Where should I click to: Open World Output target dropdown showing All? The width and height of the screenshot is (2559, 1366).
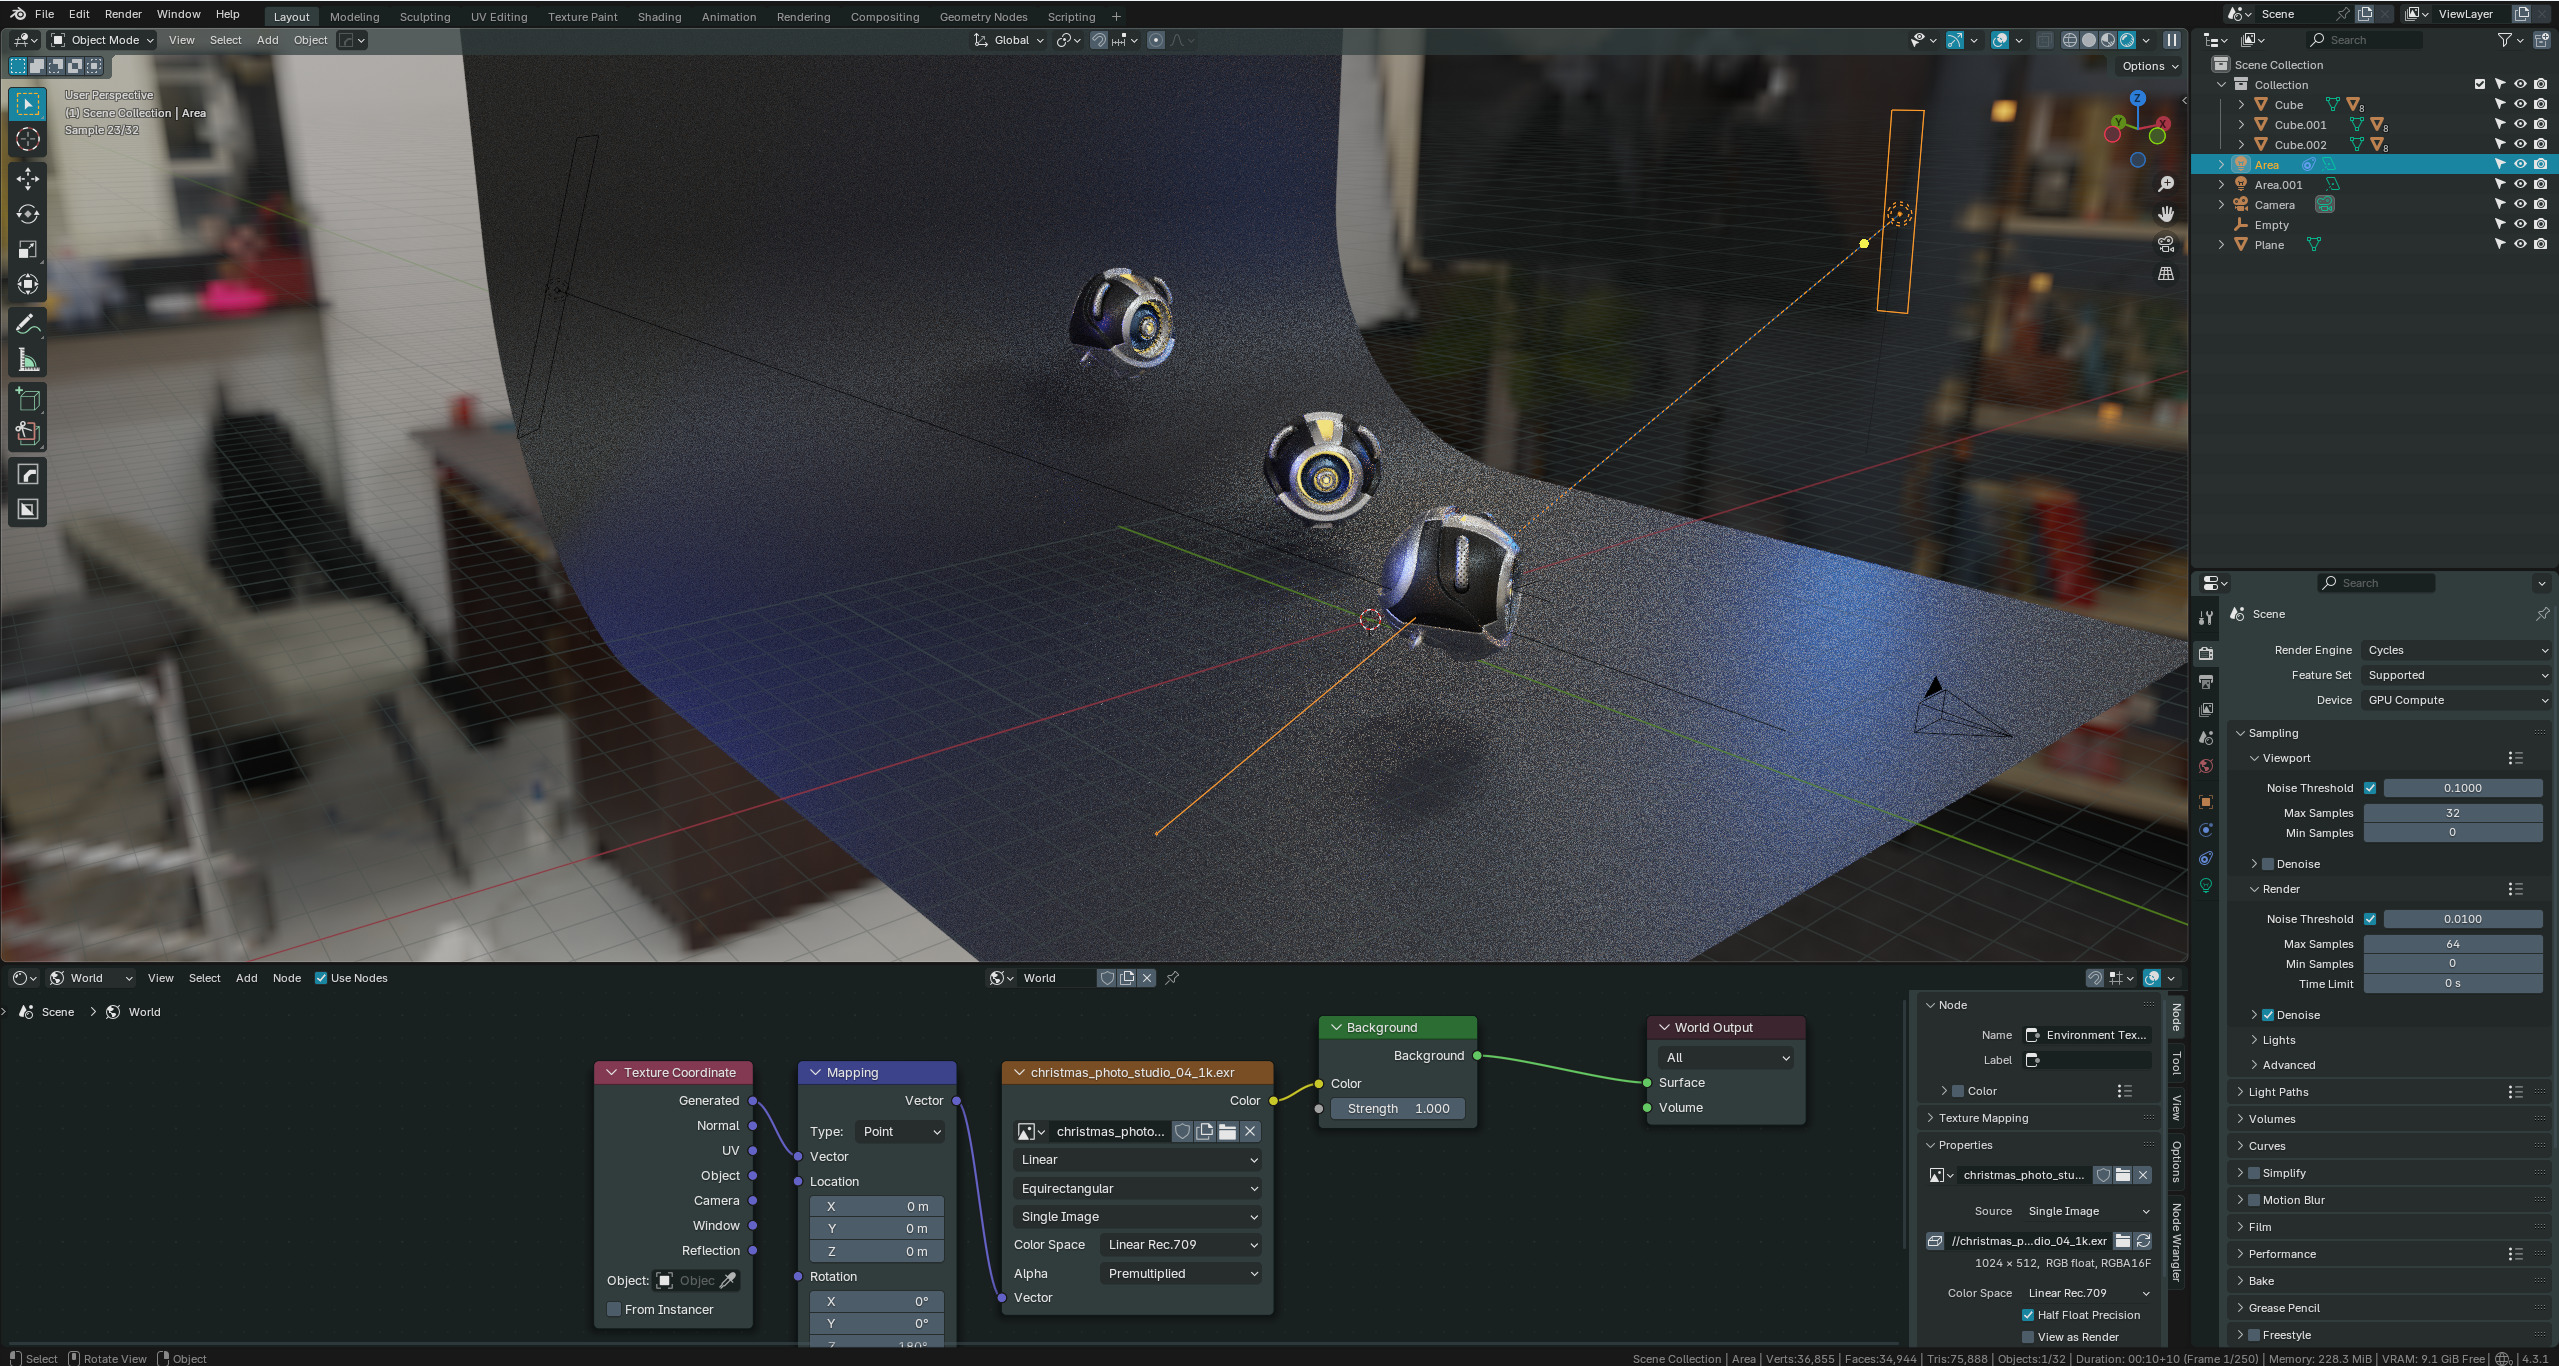[x=1725, y=1058]
